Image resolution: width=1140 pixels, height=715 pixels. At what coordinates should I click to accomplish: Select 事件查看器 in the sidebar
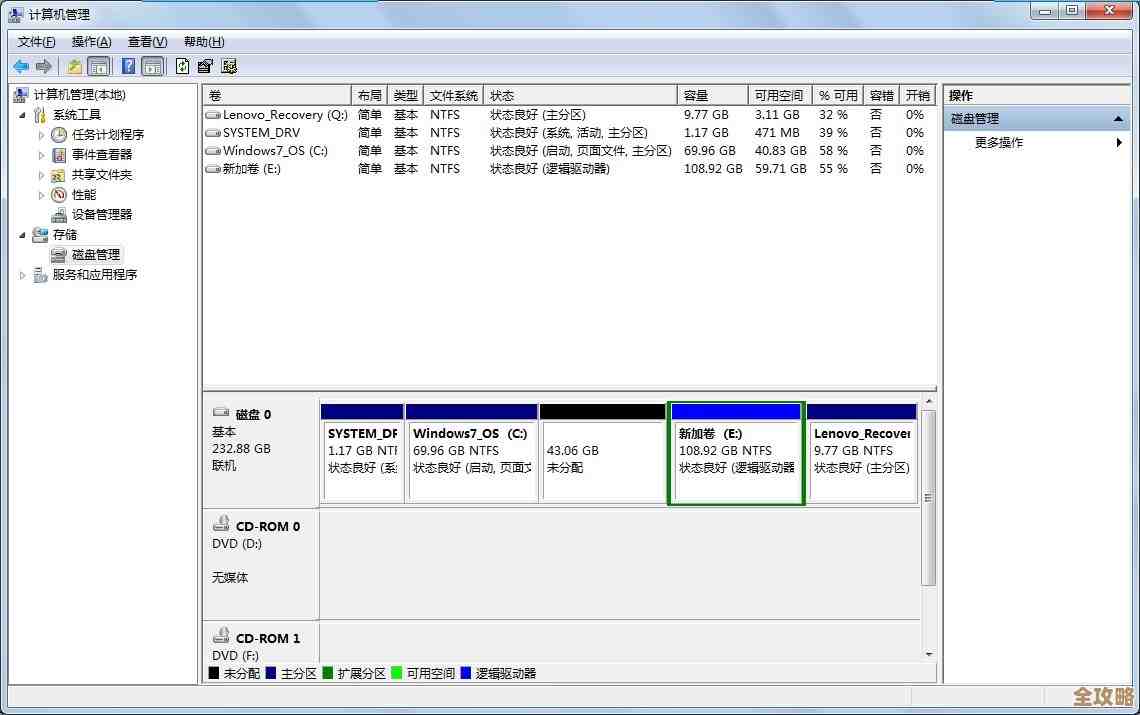[101, 154]
